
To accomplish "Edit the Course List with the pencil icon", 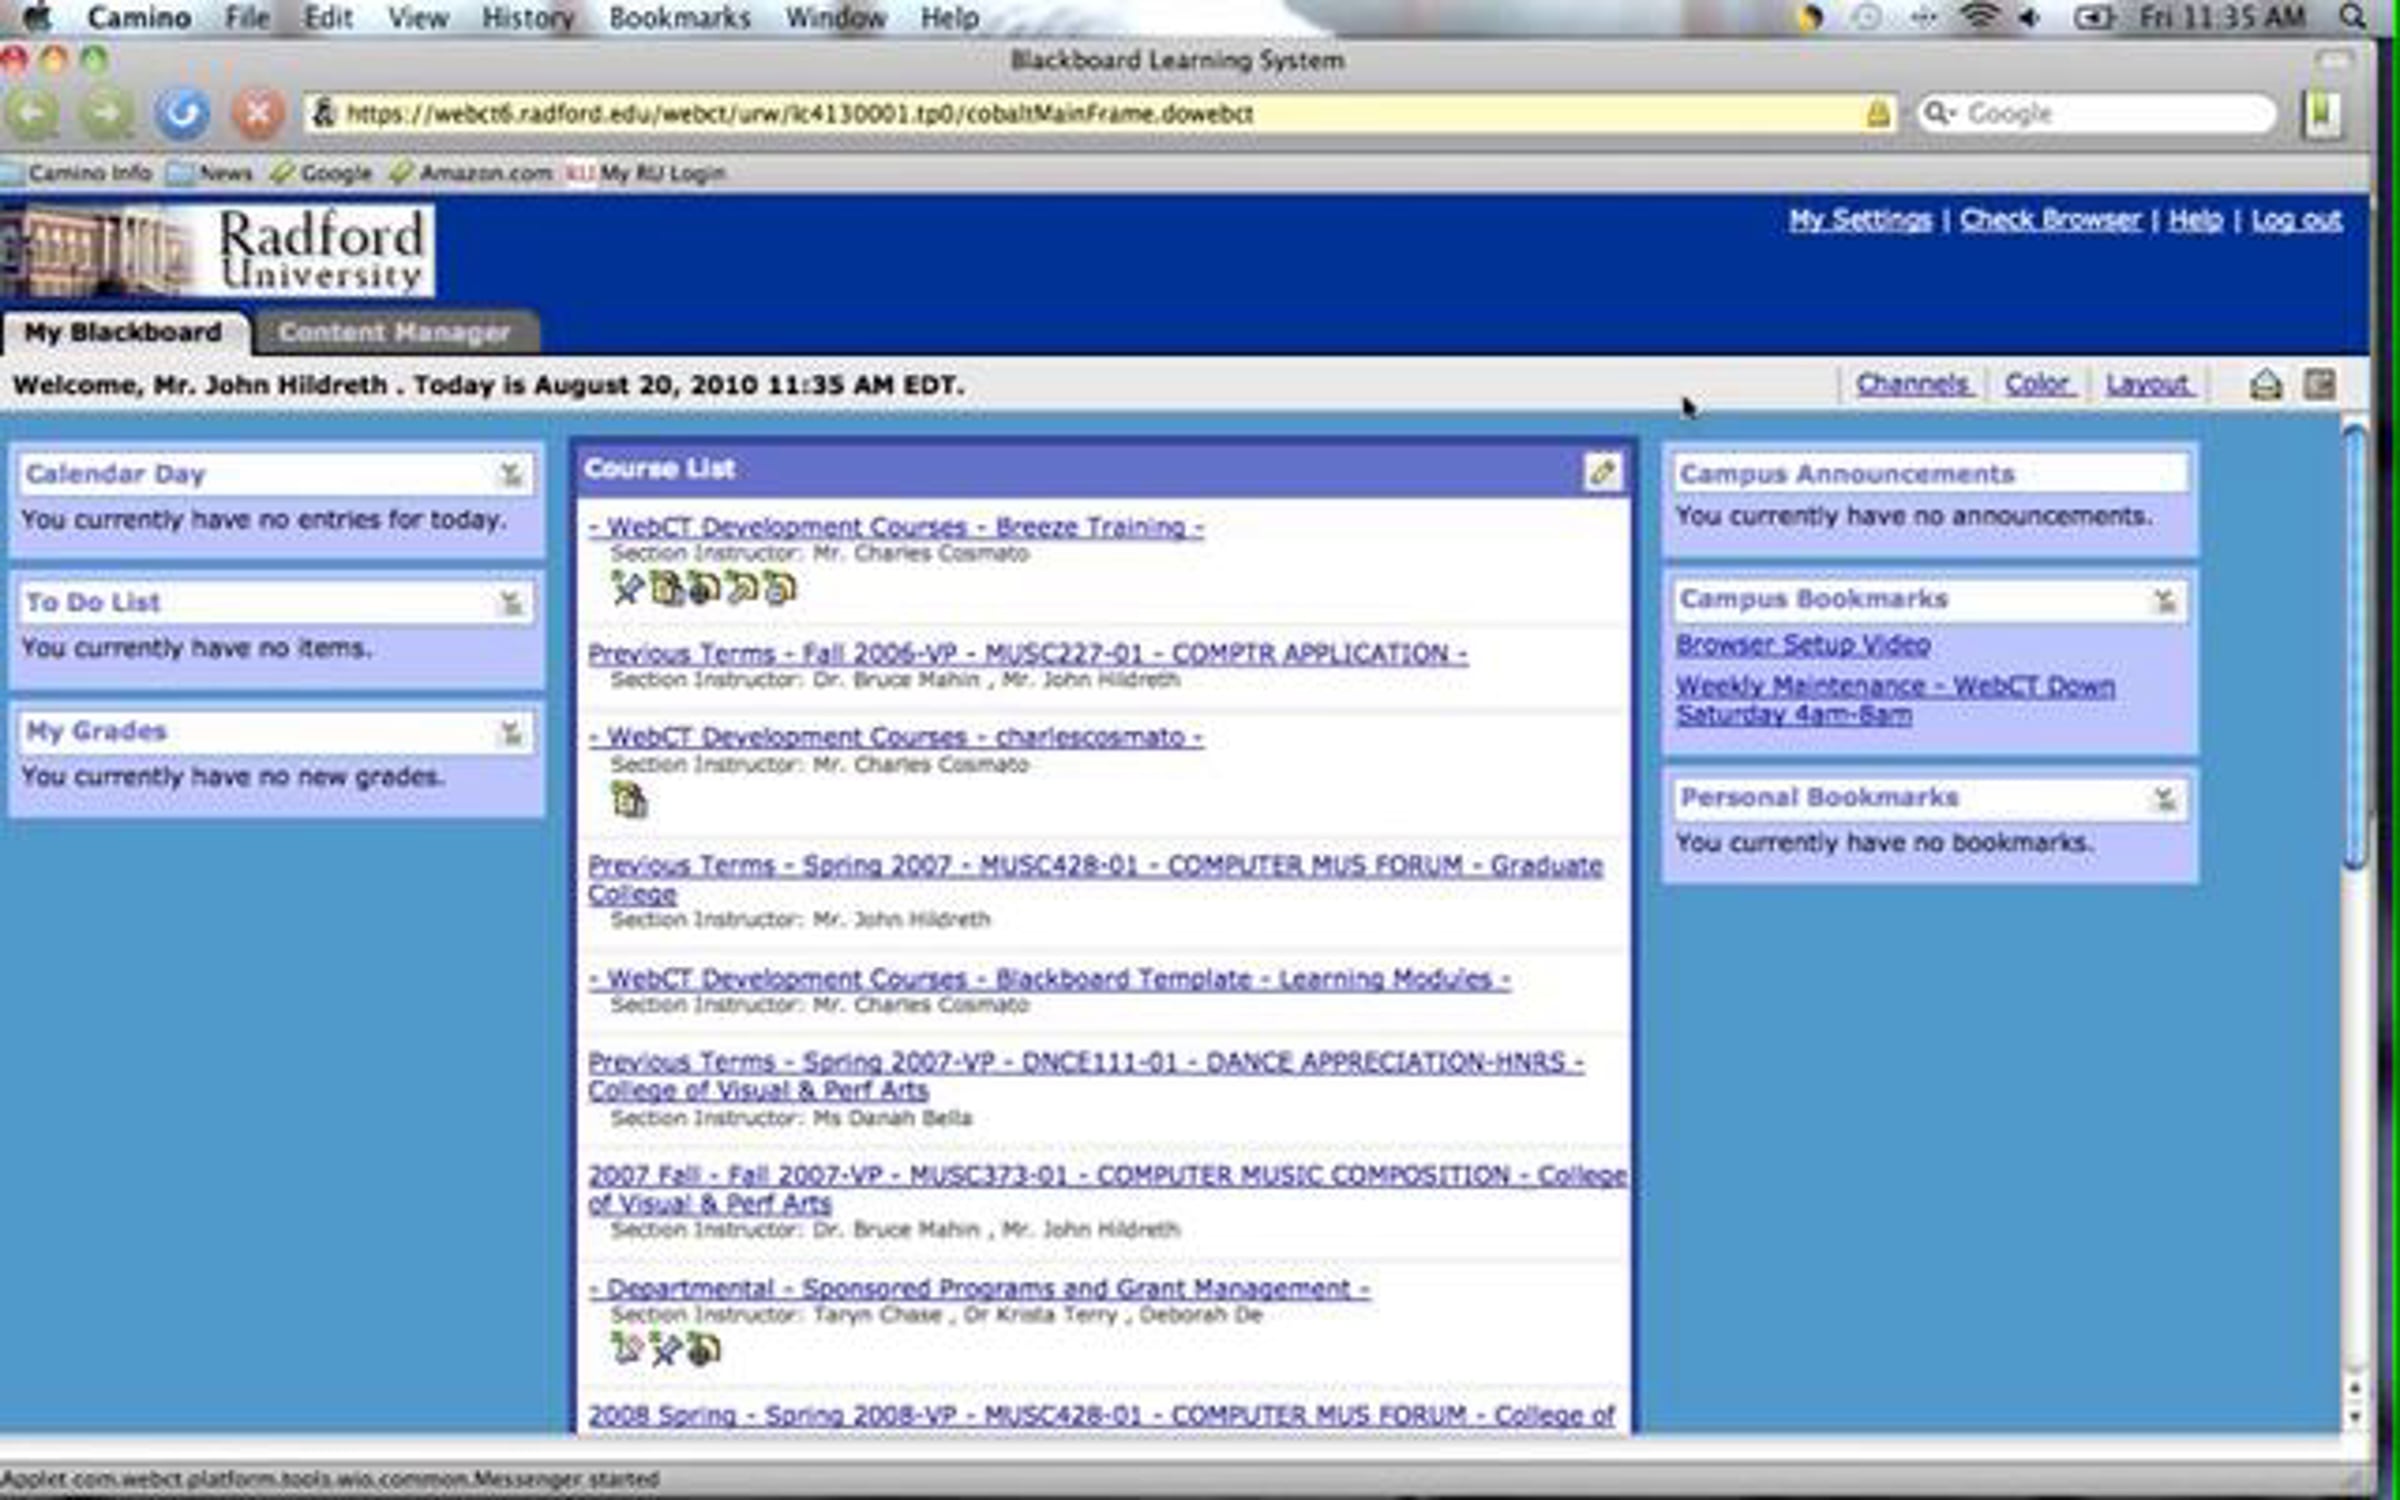I will [x=1602, y=471].
